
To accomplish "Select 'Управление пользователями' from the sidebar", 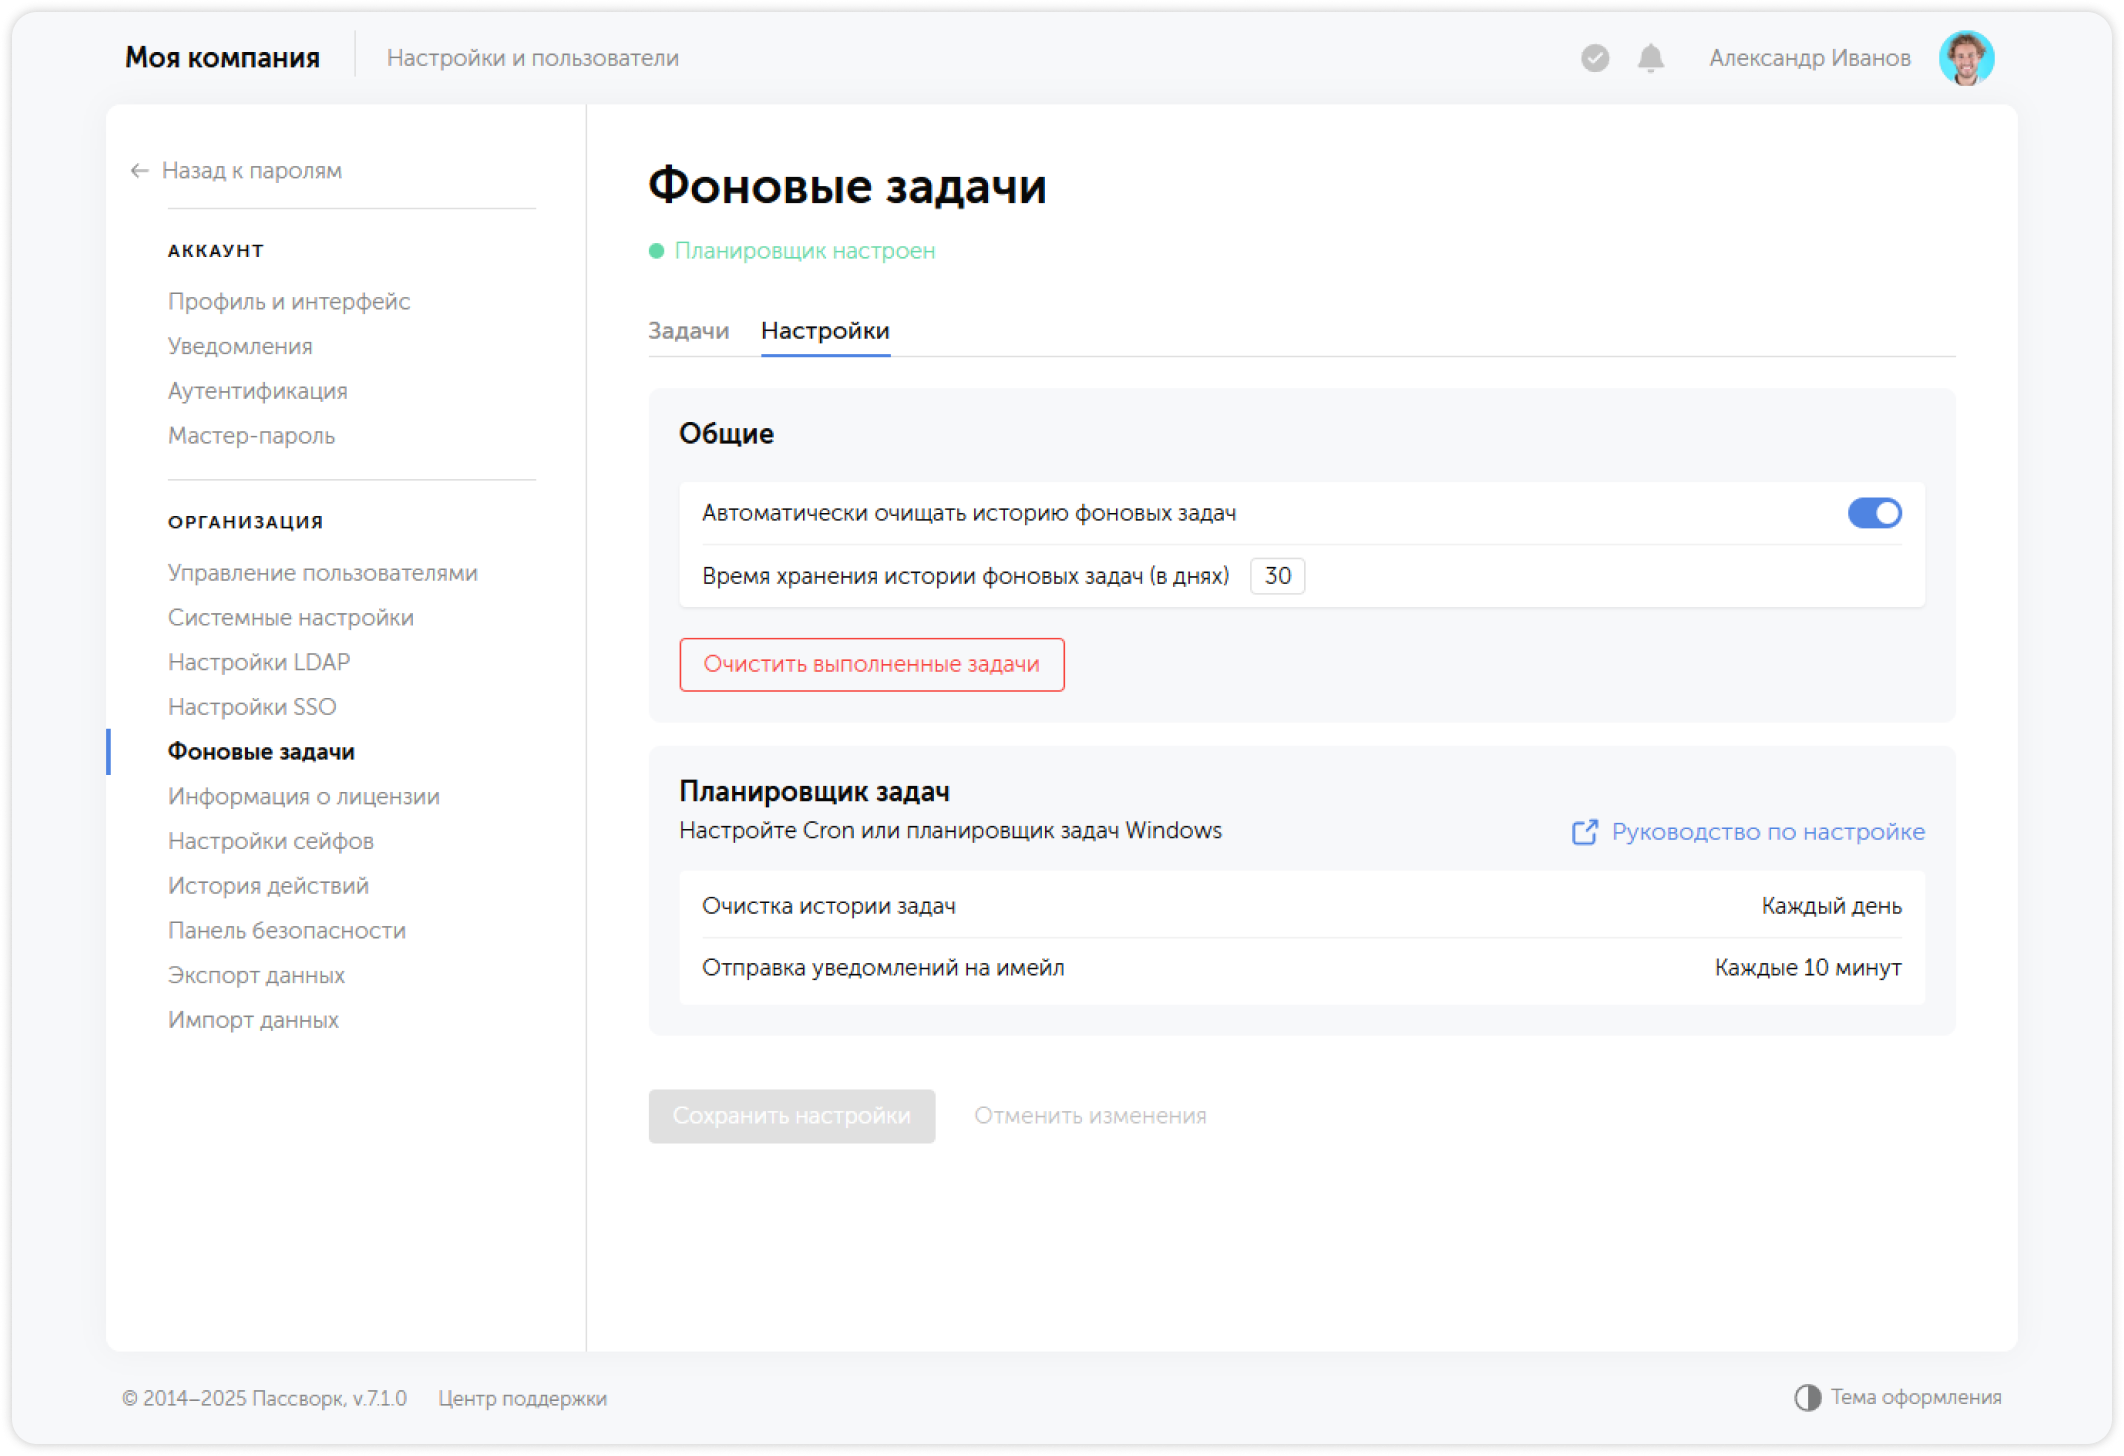I will [x=322, y=572].
